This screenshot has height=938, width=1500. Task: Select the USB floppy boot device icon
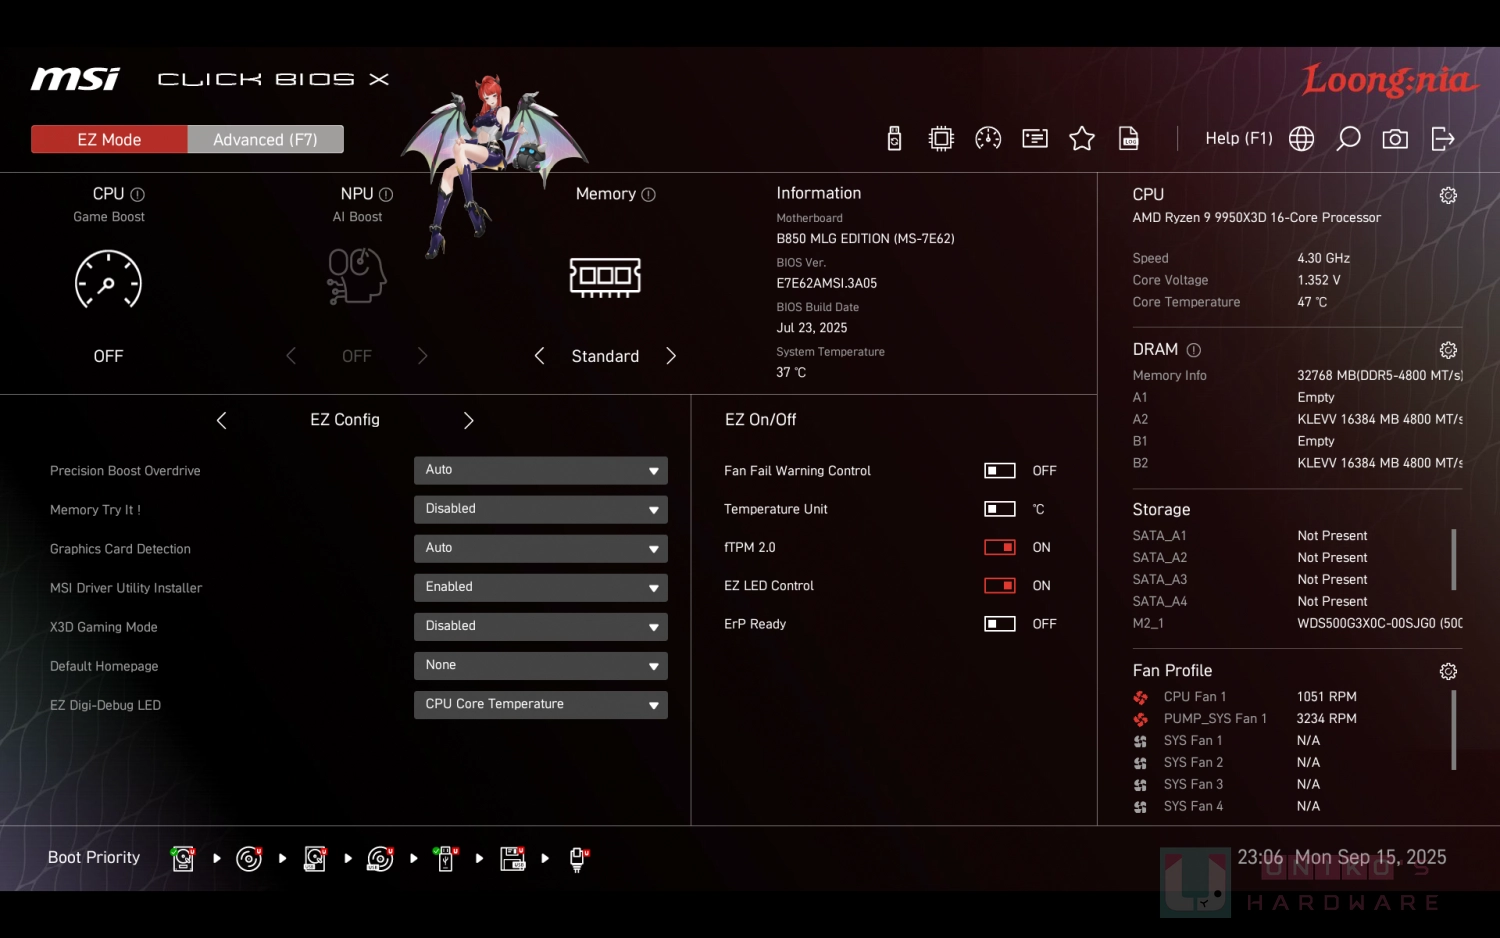pyautogui.click(x=513, y=858)
